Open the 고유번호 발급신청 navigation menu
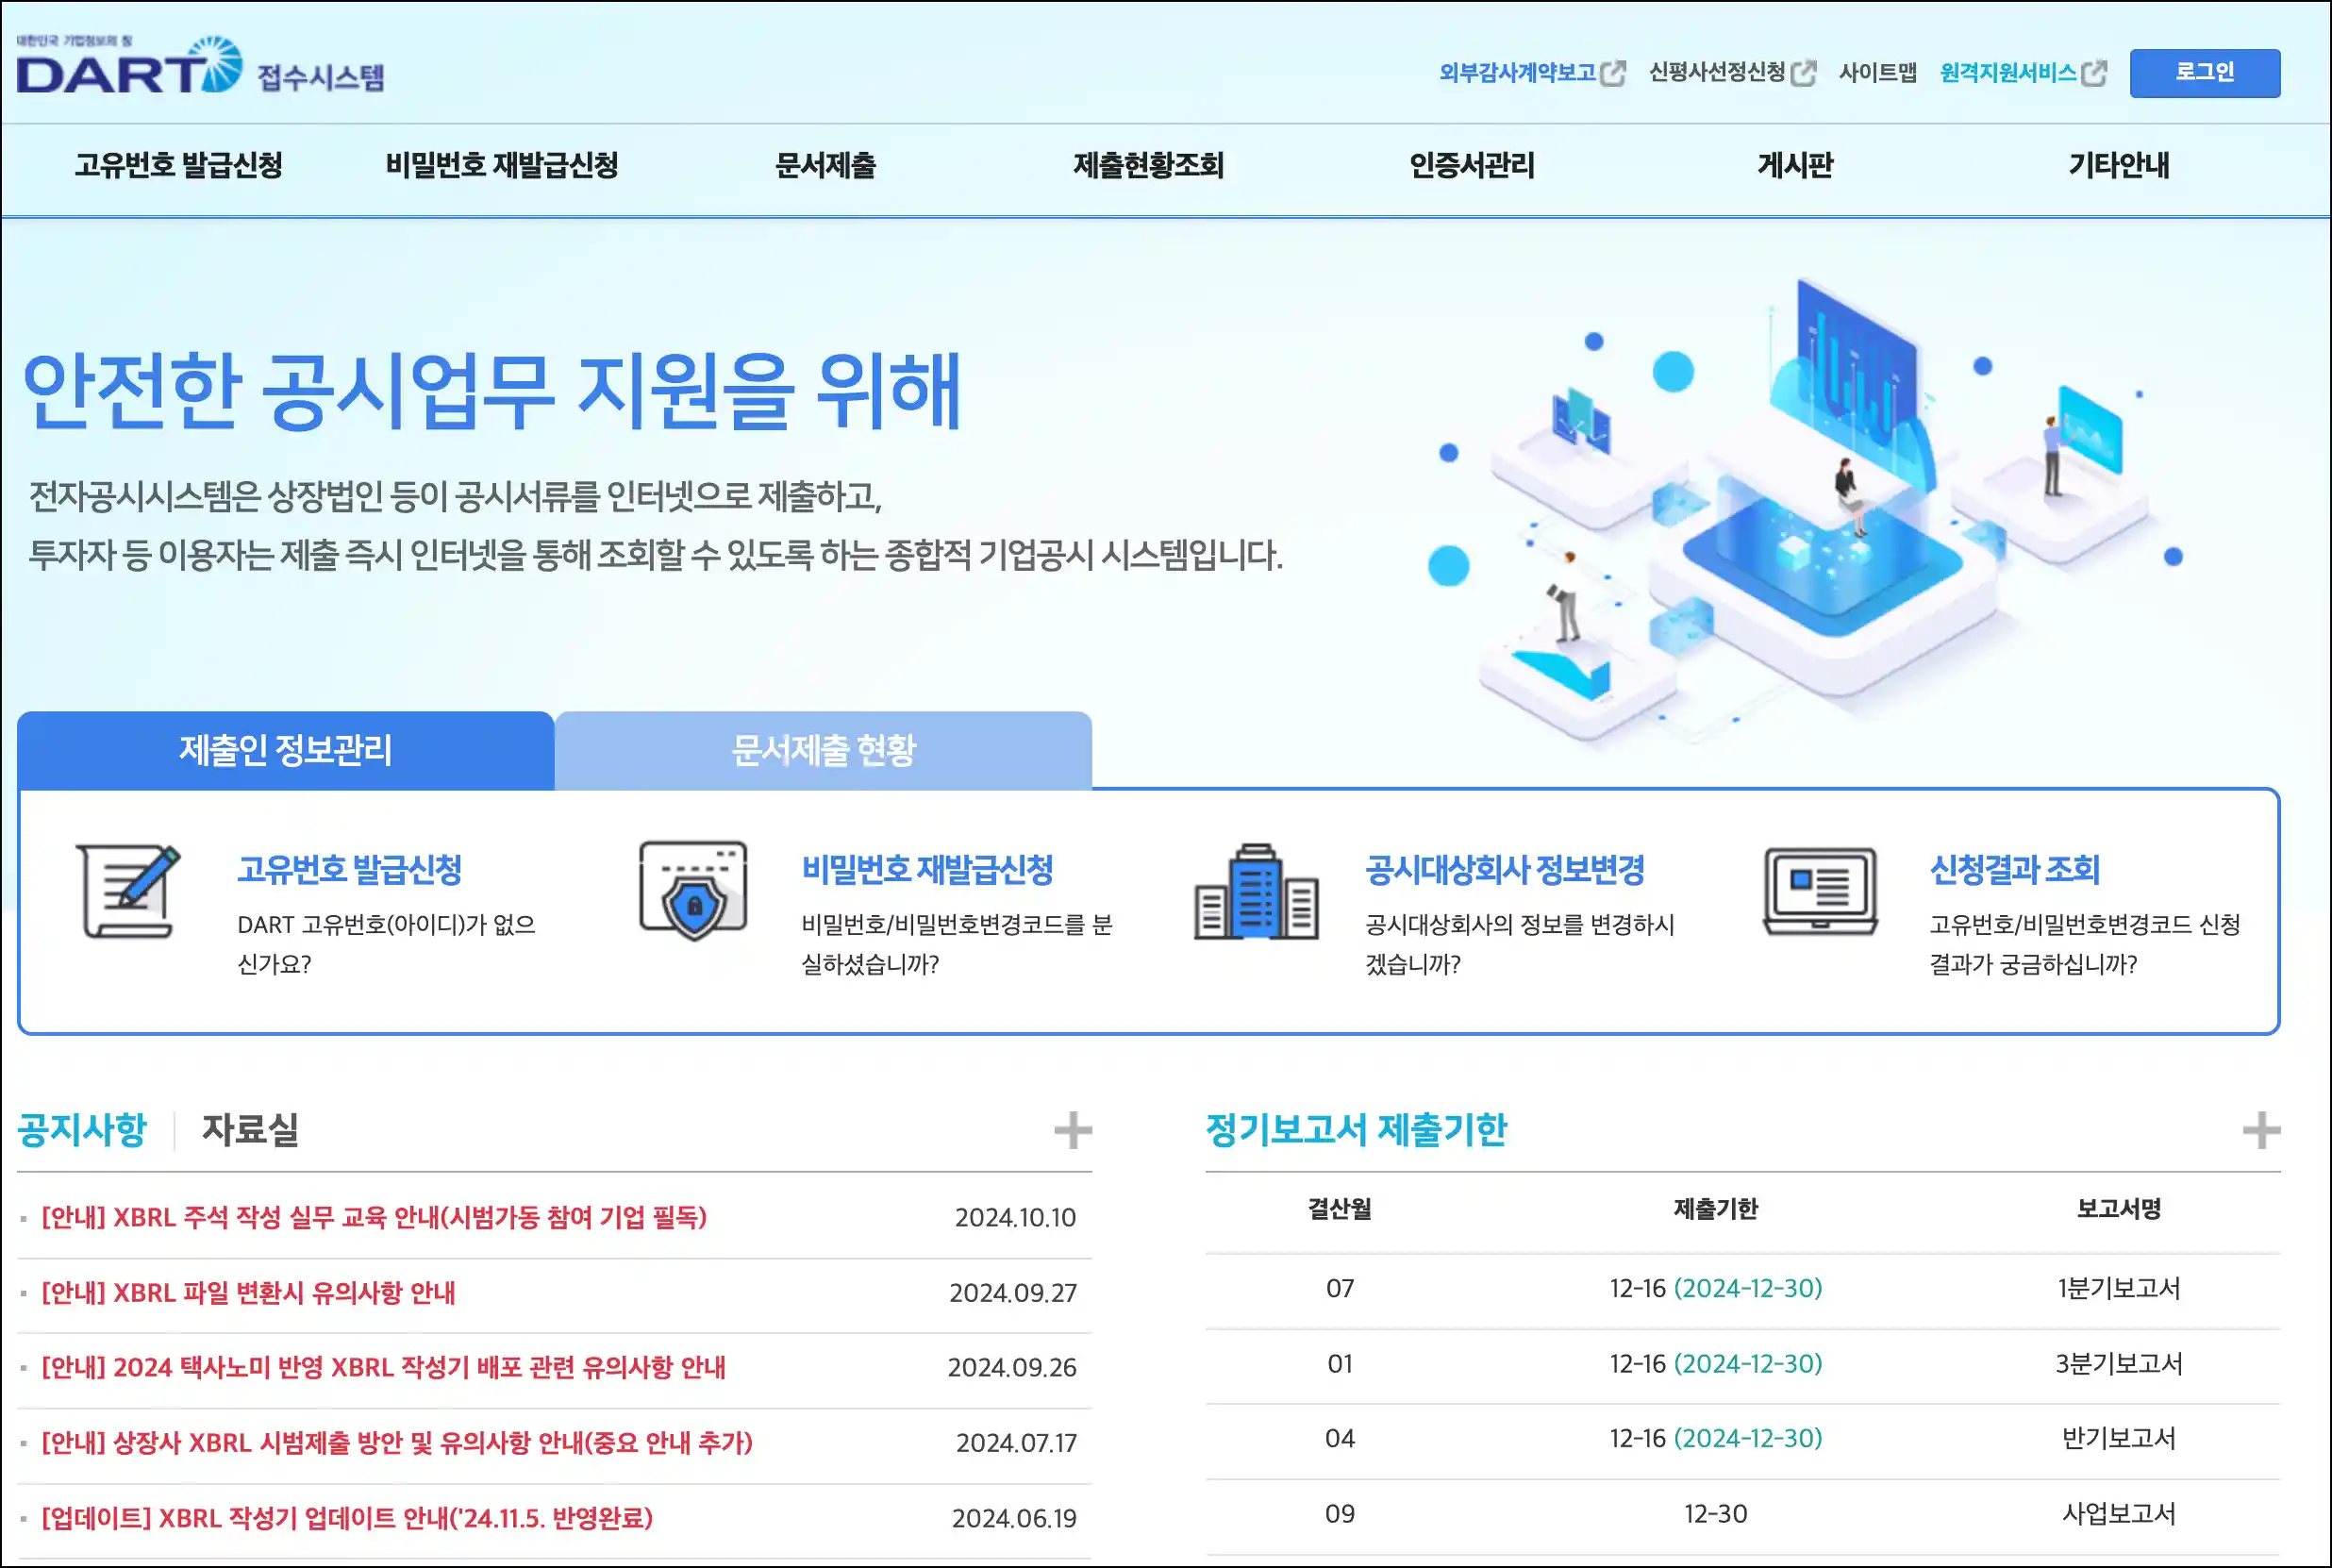 click(x=179, y=165)
